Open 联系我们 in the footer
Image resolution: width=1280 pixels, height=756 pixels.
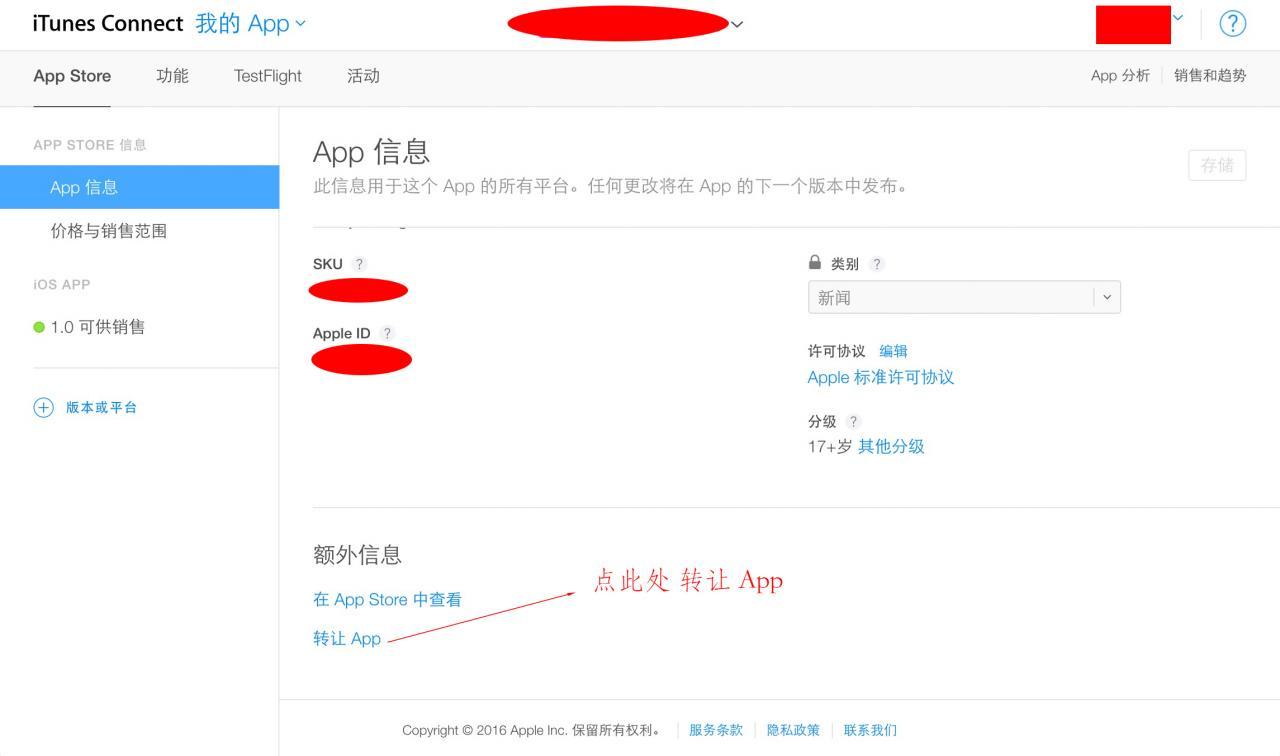pos(870,730)
